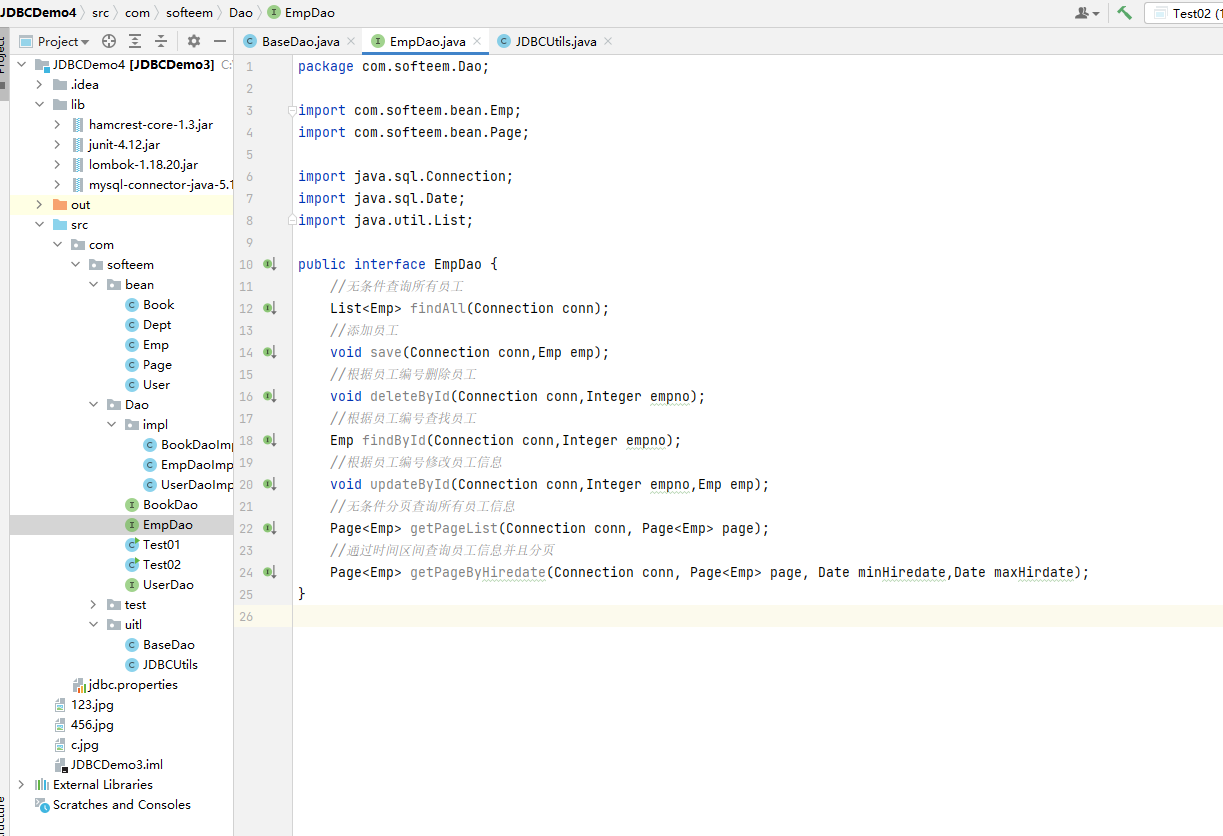
Task: Click 'Dao' in the breadcrumb path
Action: (241, 13)
